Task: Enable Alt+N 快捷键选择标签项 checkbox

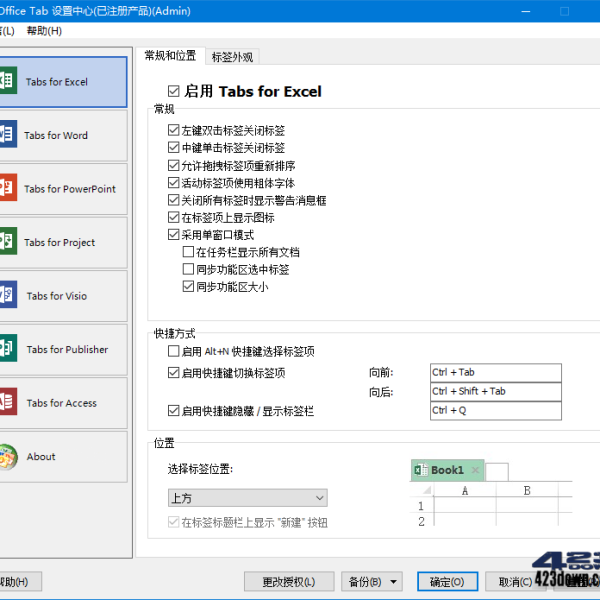Action: point(173,351)
